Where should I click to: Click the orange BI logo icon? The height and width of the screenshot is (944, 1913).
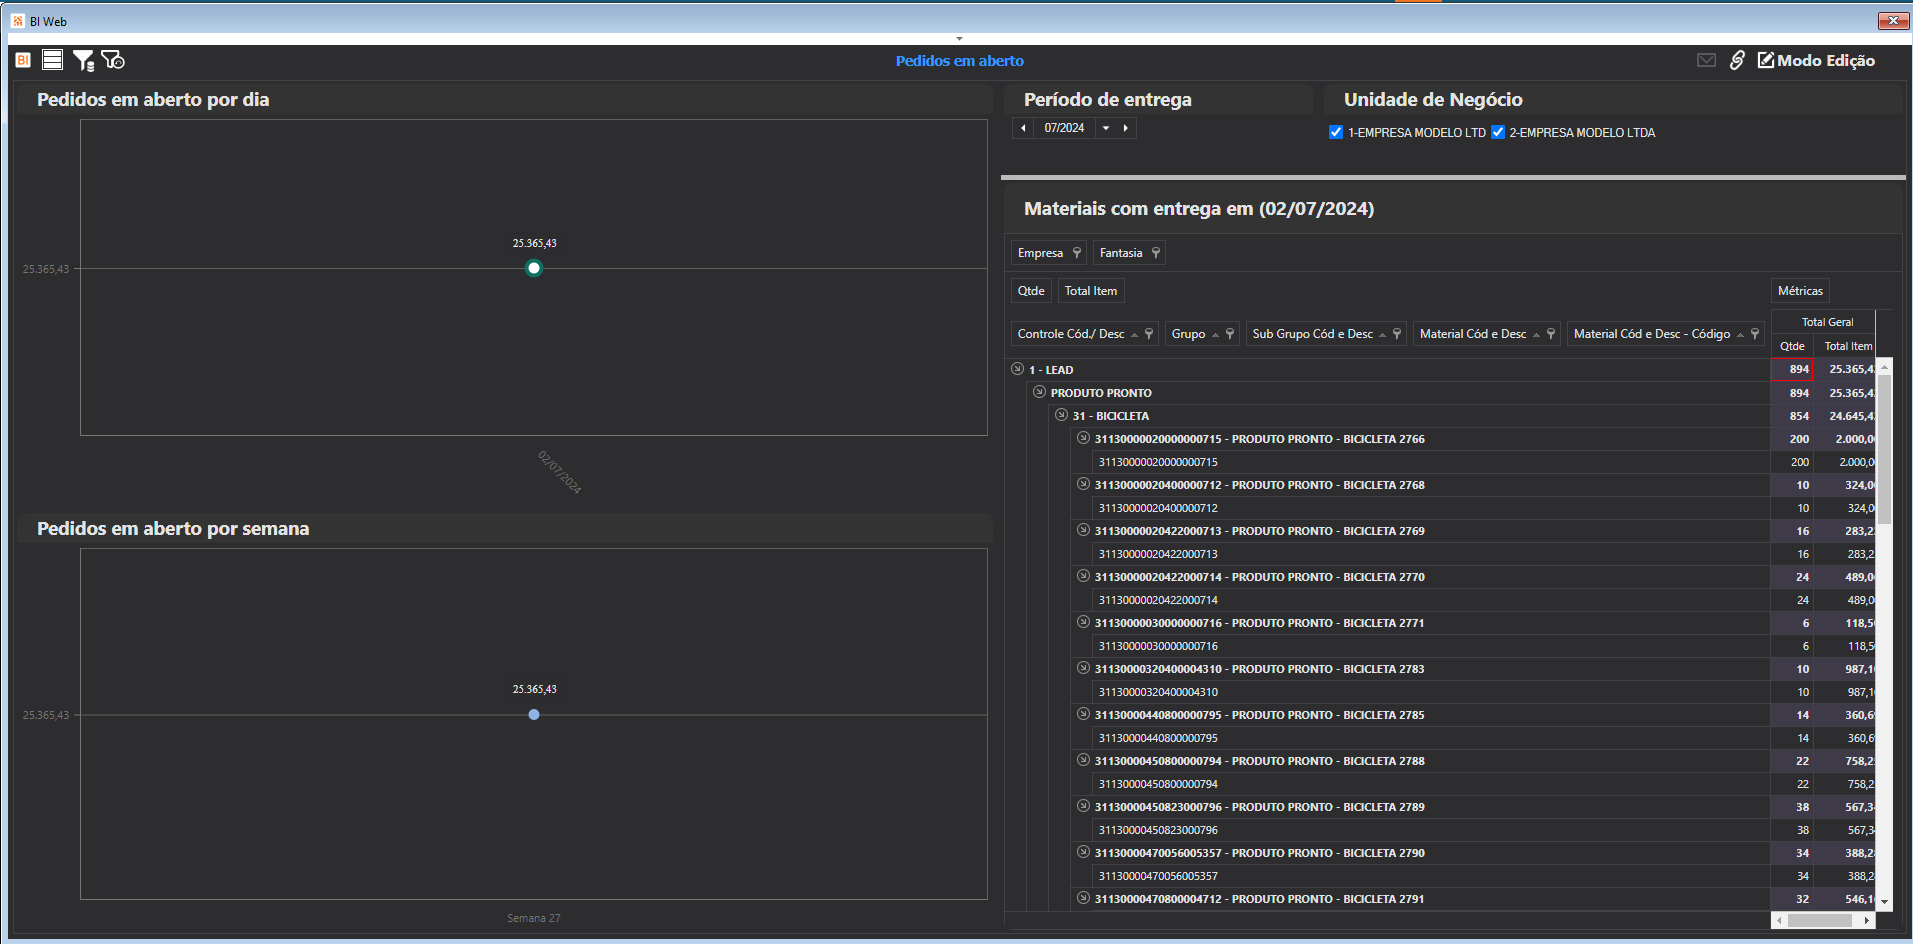23,60
